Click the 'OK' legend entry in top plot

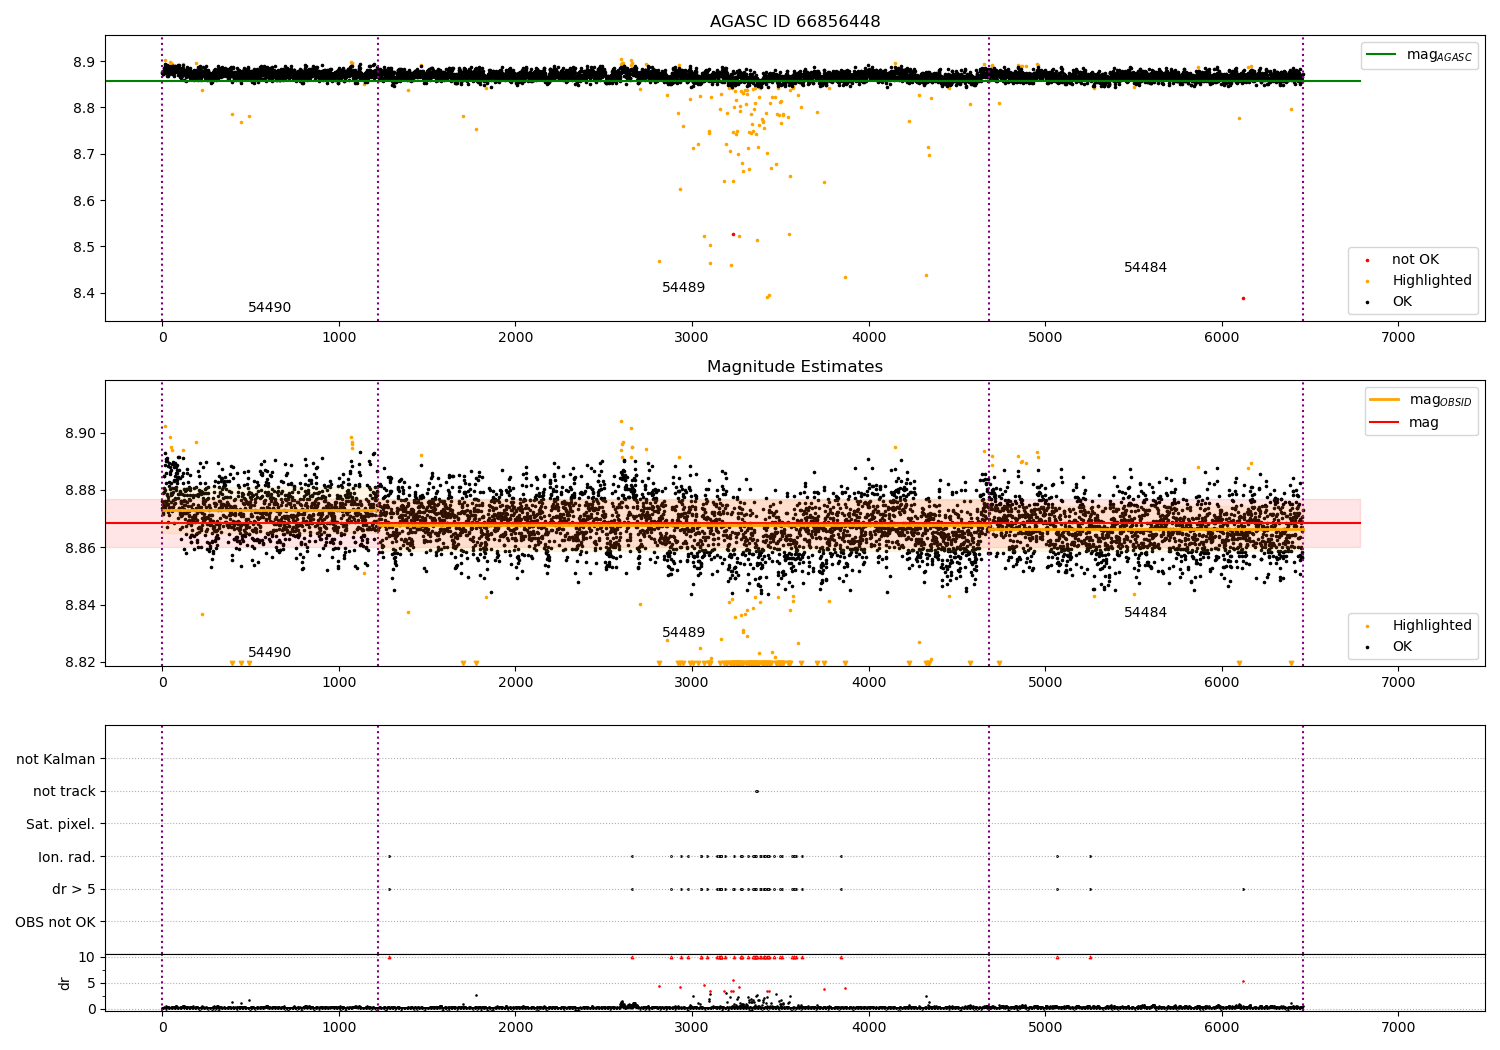pyautogui.click(x=1390, y=302)
